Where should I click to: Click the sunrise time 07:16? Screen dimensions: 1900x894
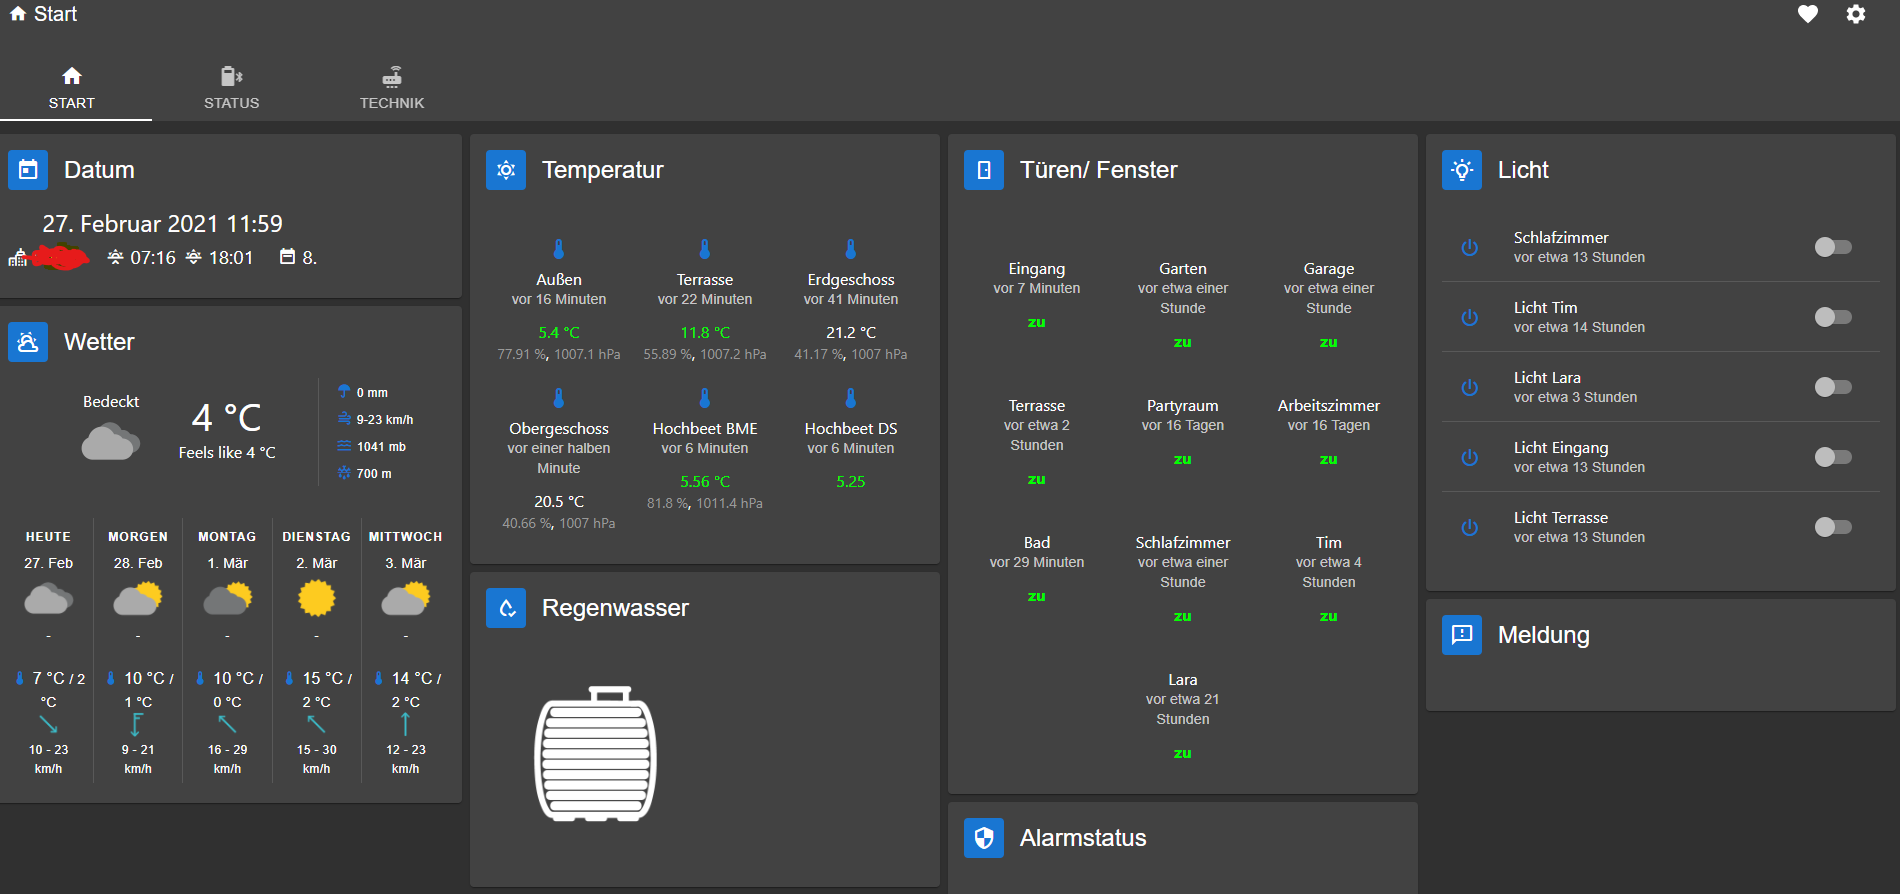point(153,257)
